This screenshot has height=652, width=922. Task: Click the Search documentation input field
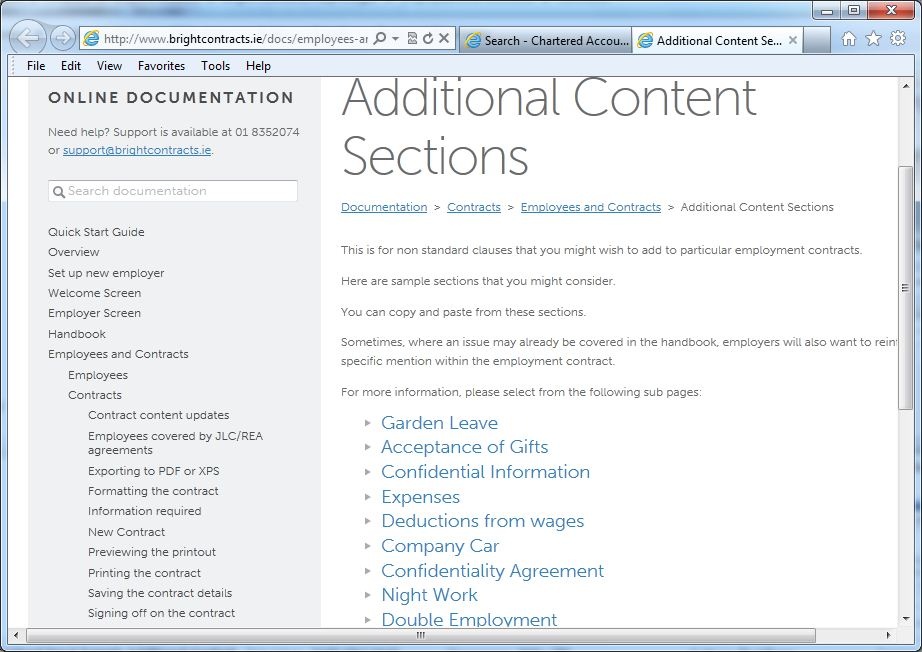point(173,191)
